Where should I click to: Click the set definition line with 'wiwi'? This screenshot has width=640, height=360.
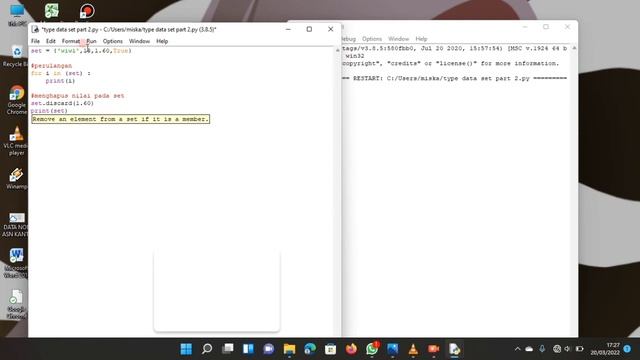click(x=81, y=51)
